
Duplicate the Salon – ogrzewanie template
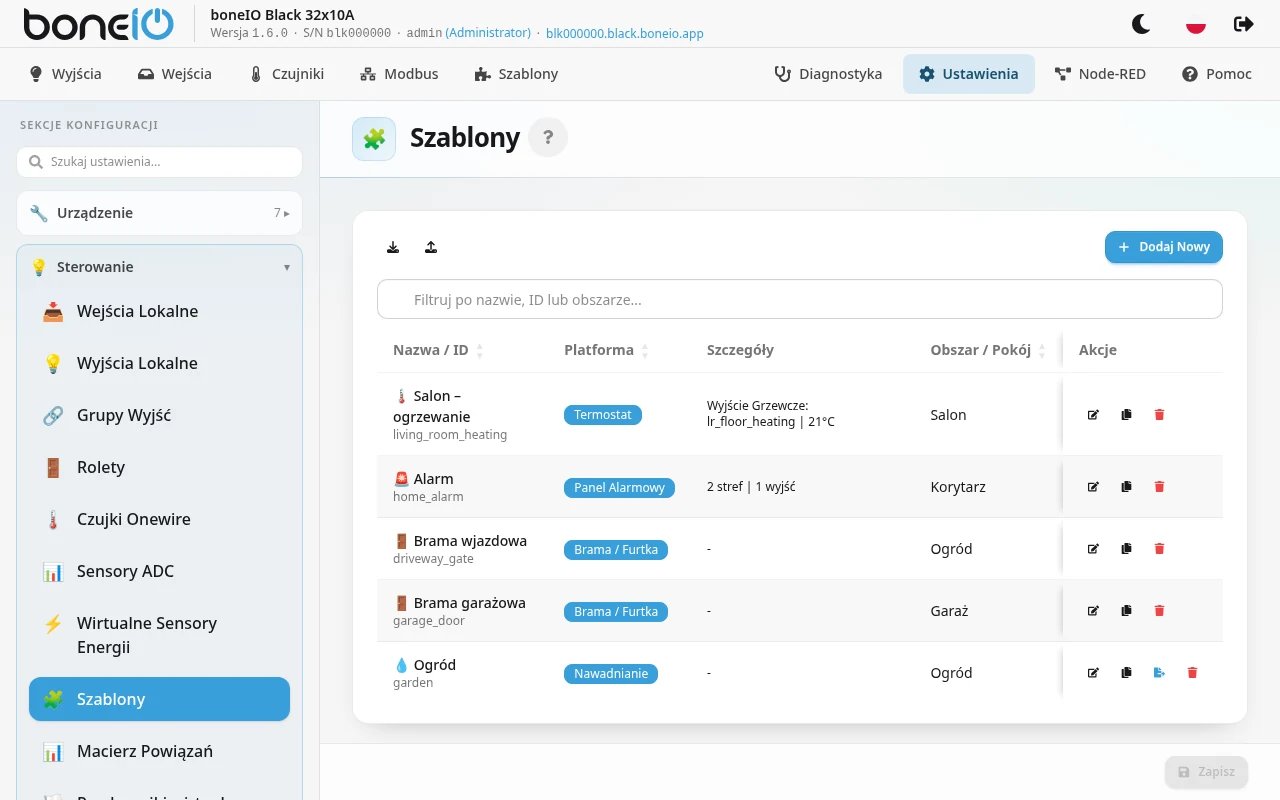(x=1126, y=415)
